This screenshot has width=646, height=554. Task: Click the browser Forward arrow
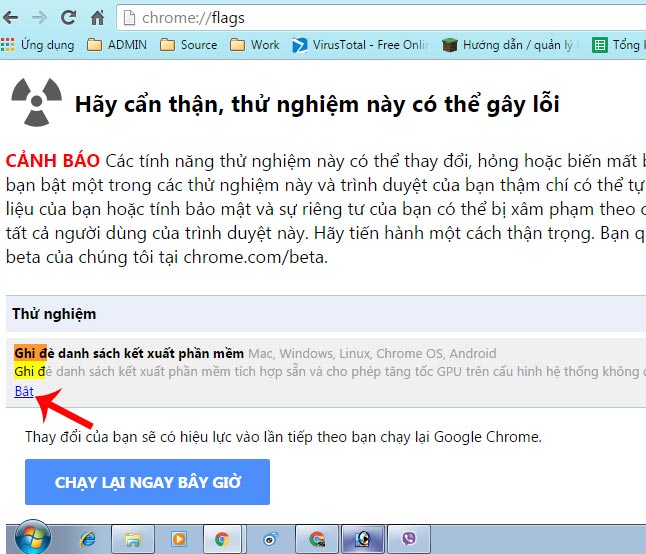(40, 18)
